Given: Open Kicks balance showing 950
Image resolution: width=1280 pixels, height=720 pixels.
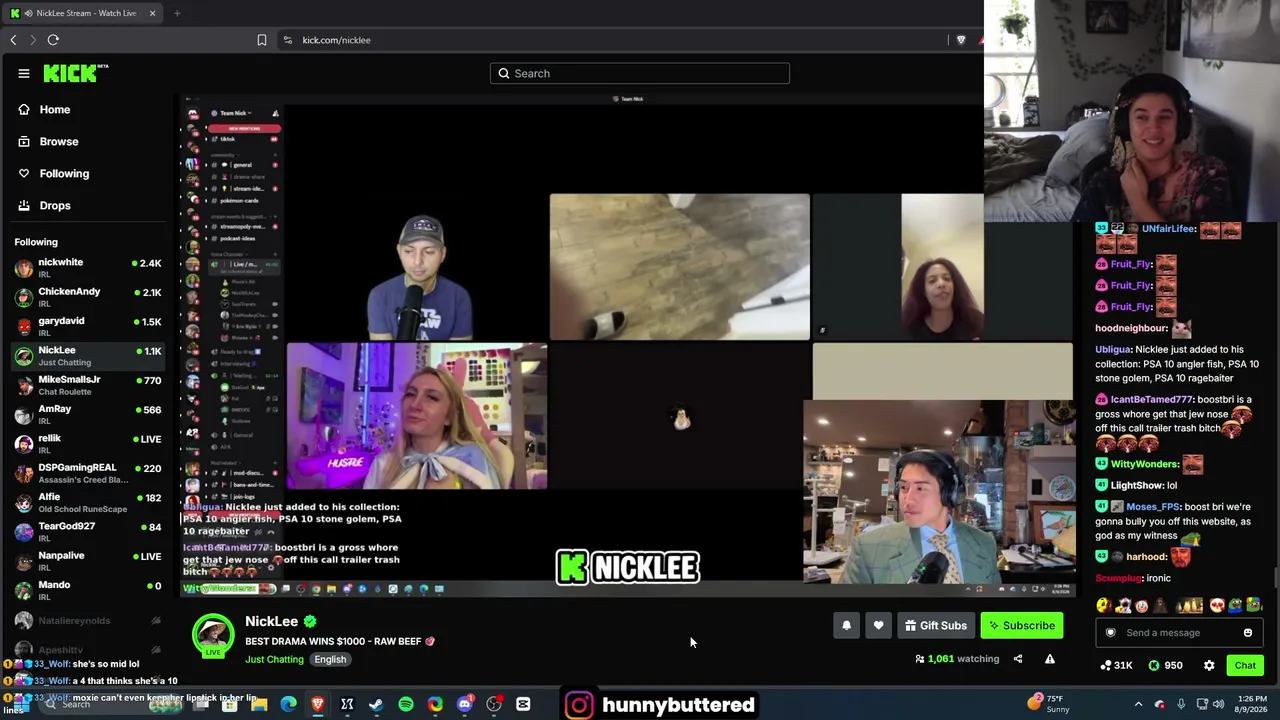Looking at the screenshot, I should pos(1166,666).
